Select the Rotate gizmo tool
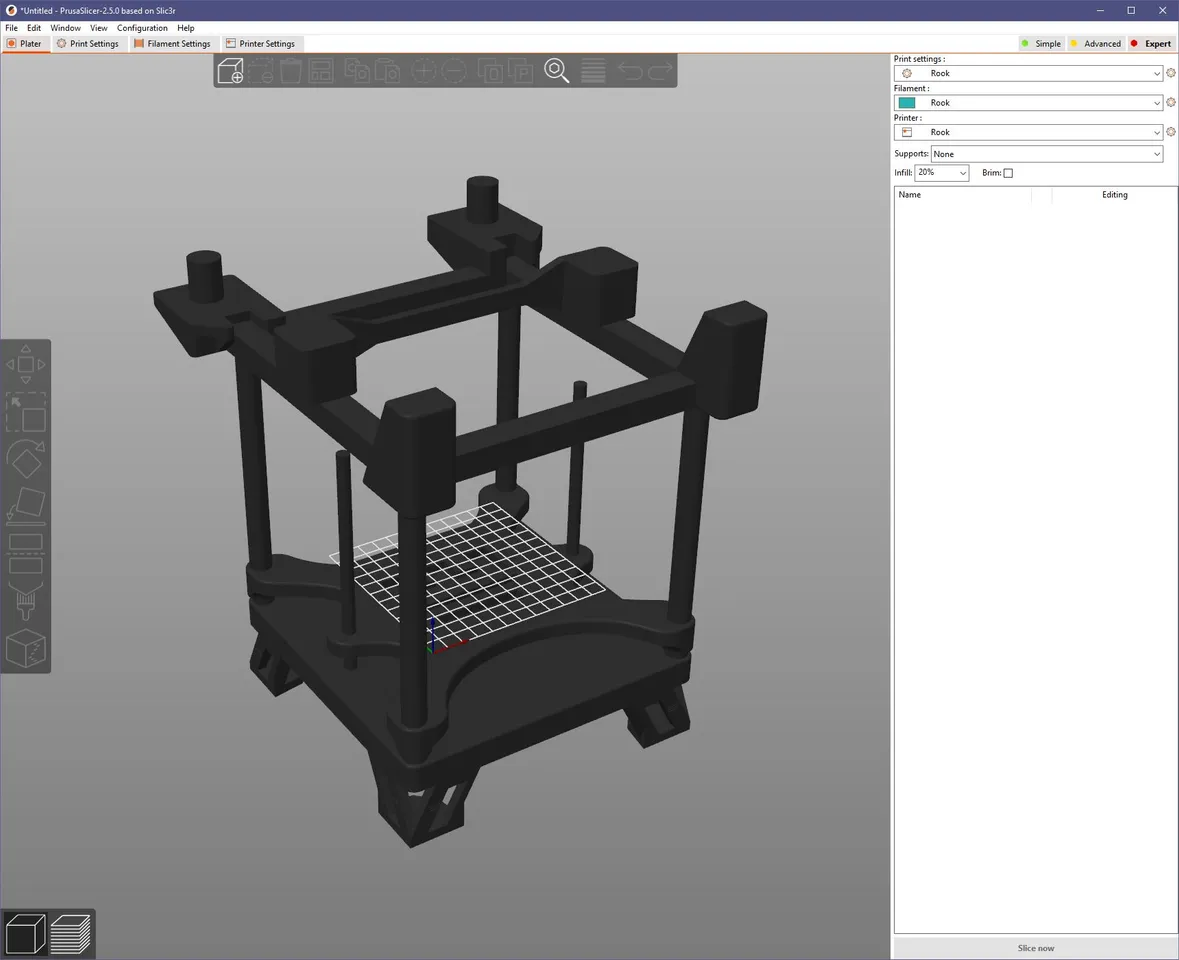 pyautogui.click(x=26, y=459)
